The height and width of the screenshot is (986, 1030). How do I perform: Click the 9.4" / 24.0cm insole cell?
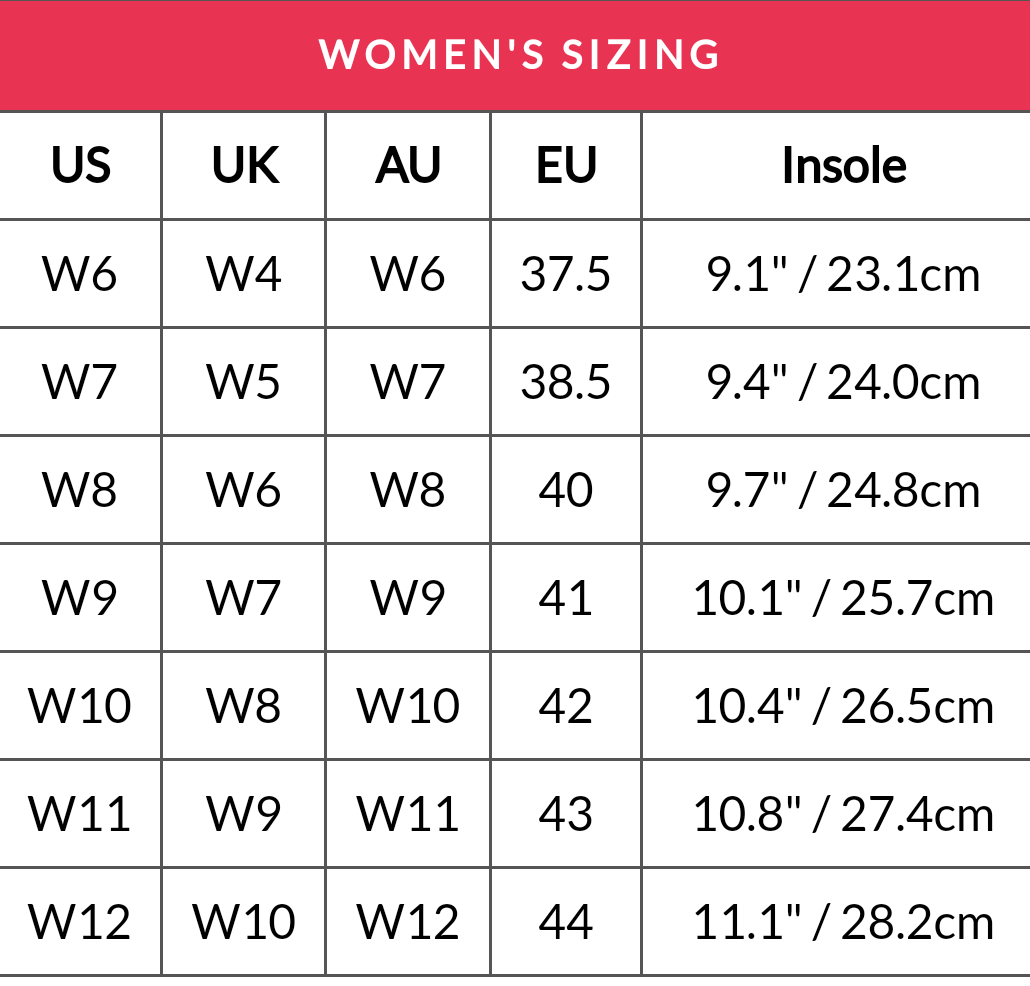844,382
